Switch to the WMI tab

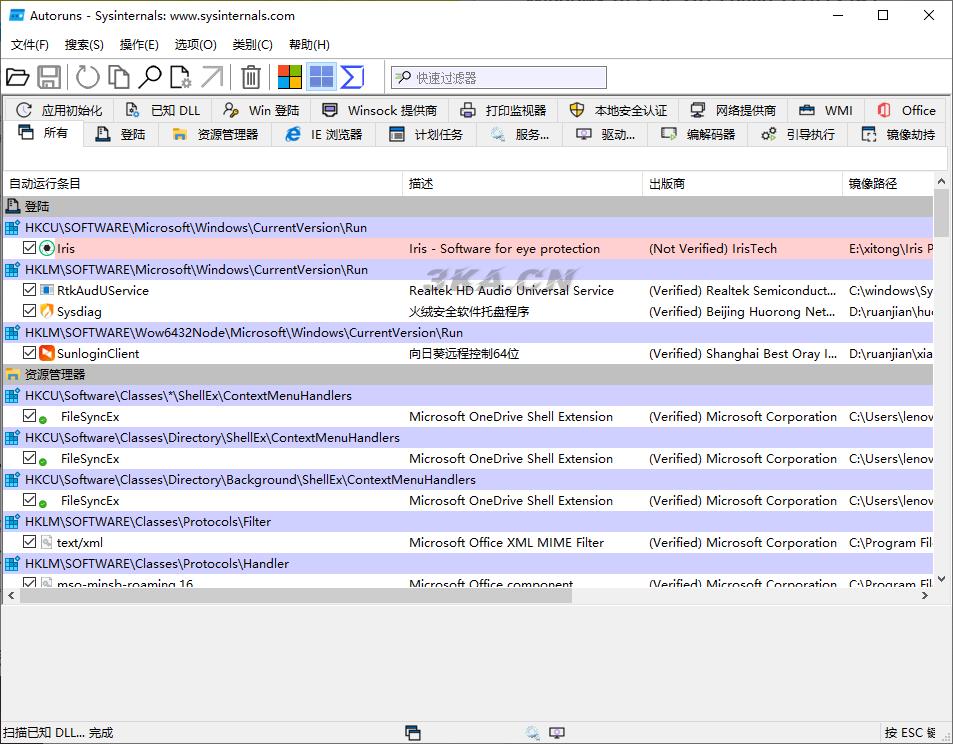pos(825,110)
